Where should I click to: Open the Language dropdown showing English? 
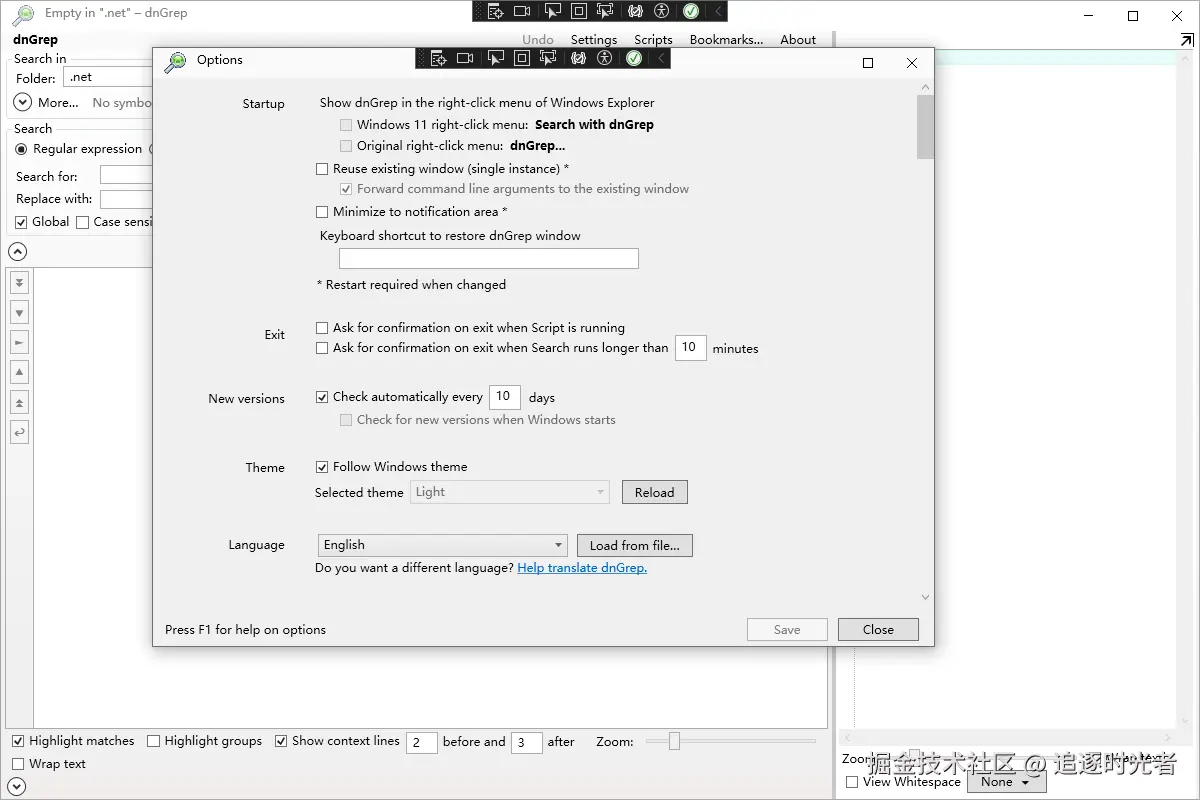point(443,545)
